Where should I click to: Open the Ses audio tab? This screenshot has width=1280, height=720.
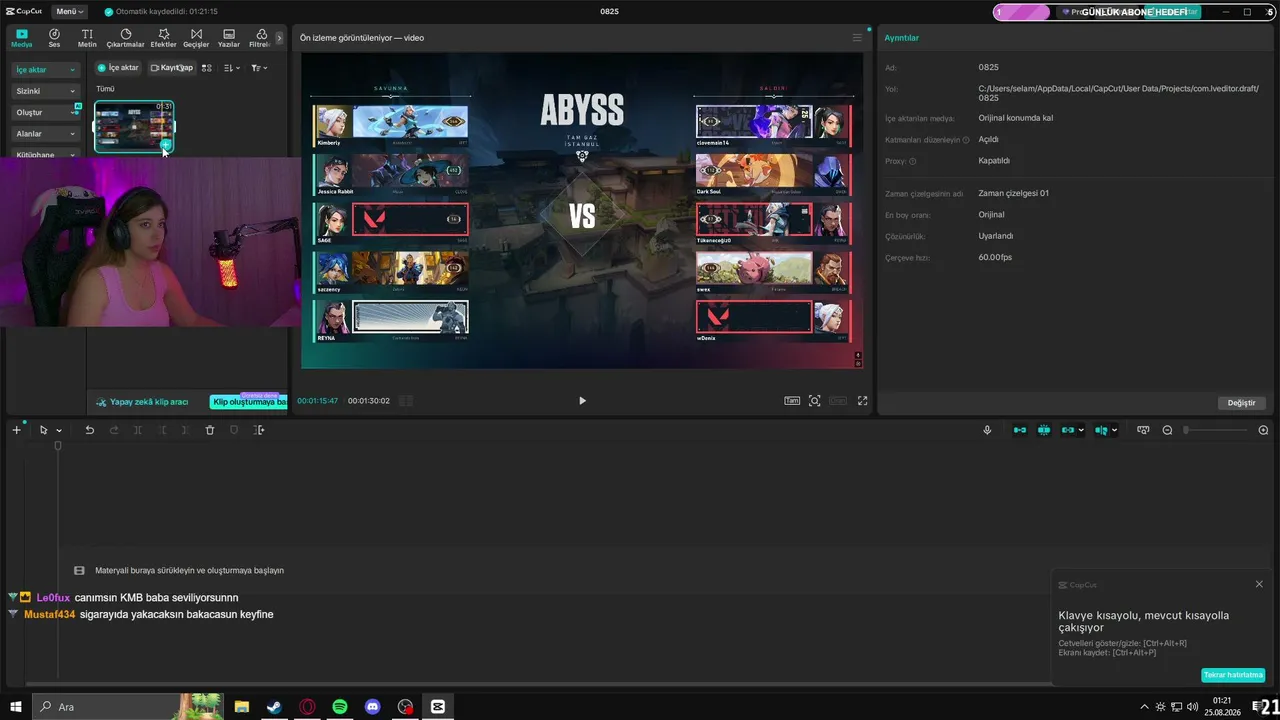click(x=54, y=38)
